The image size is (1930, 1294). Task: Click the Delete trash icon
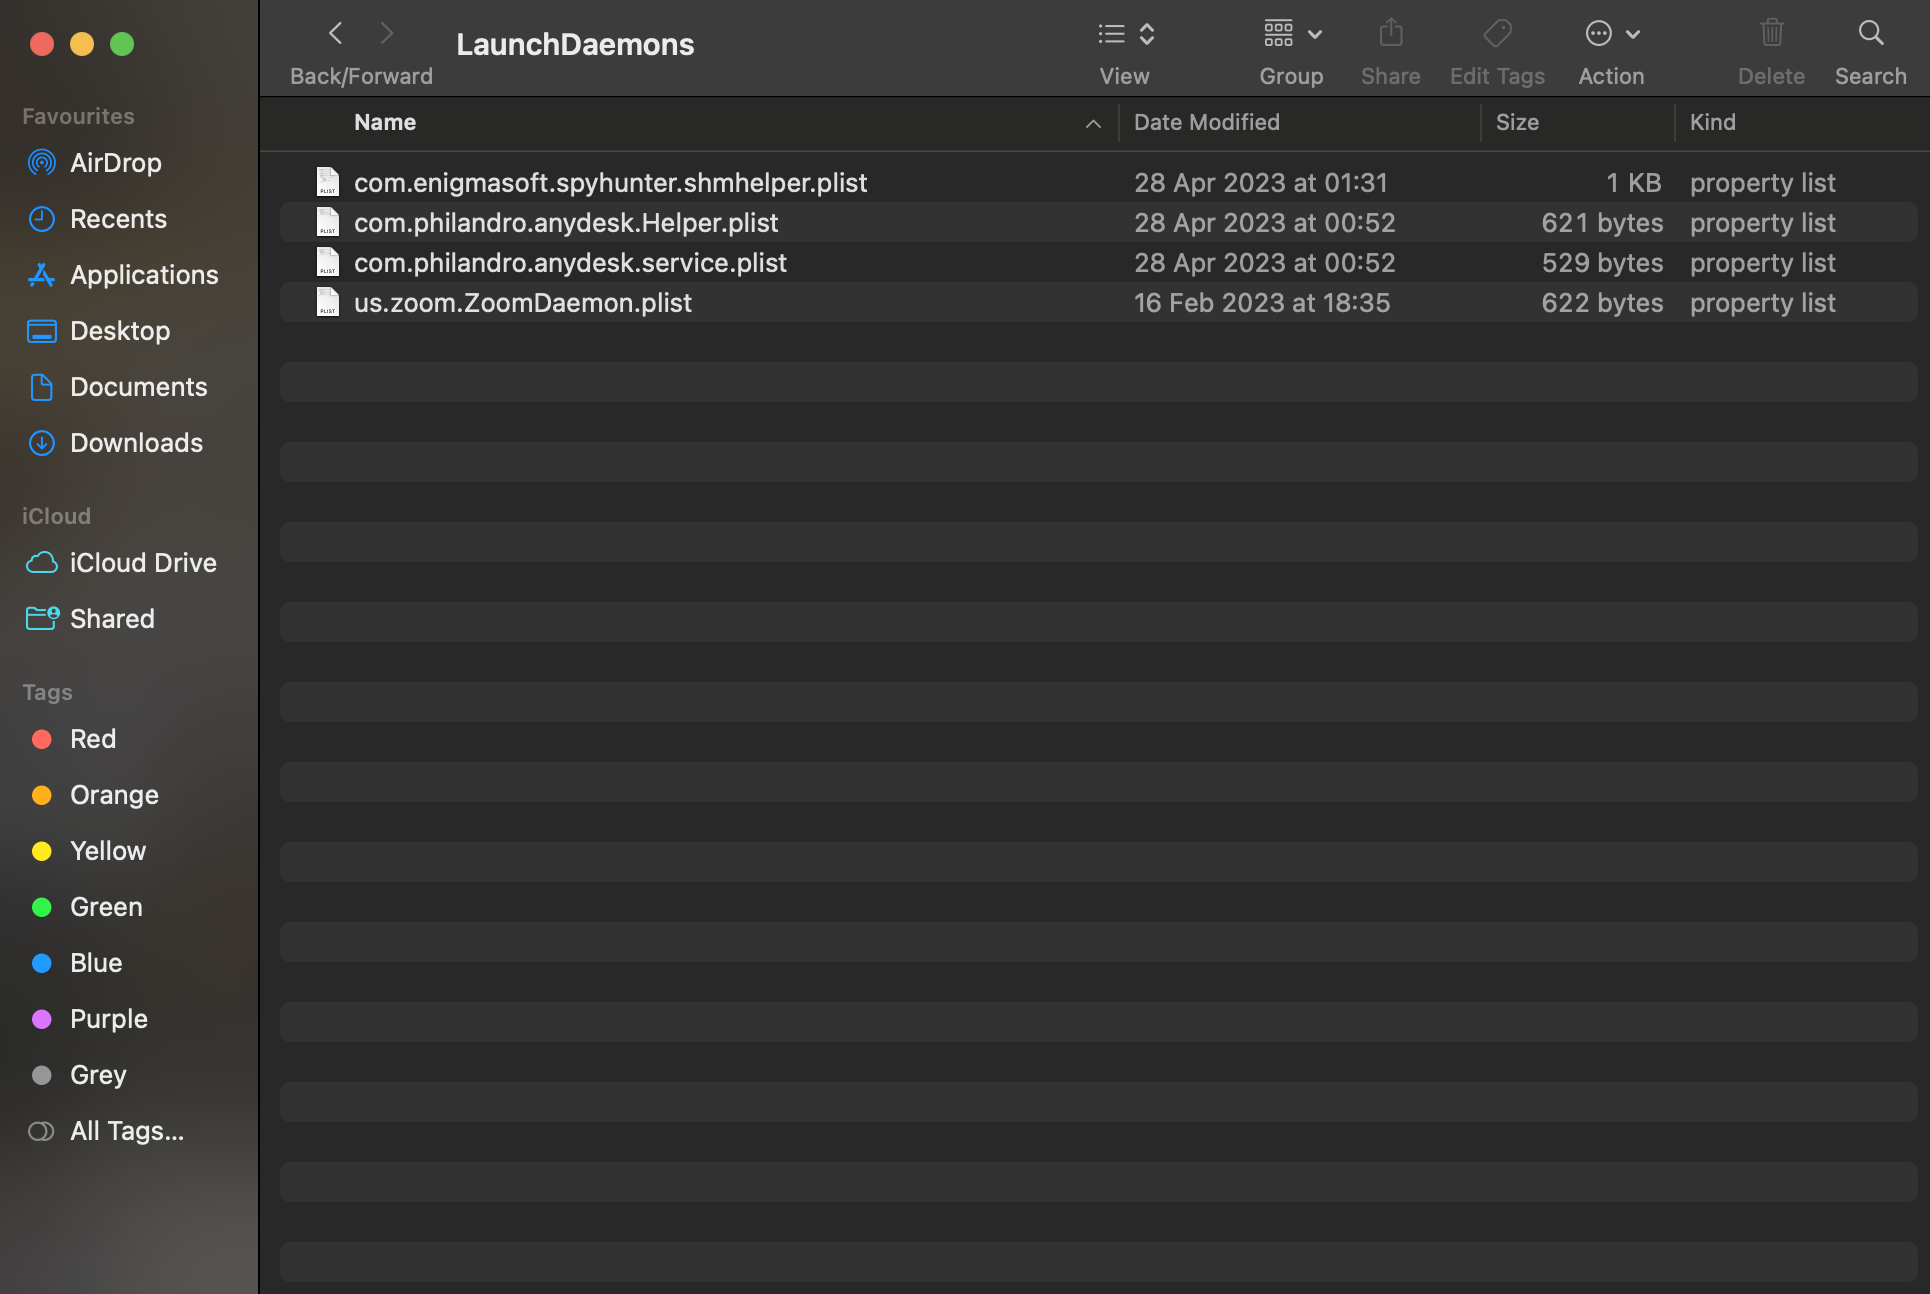pos(1771,34)
